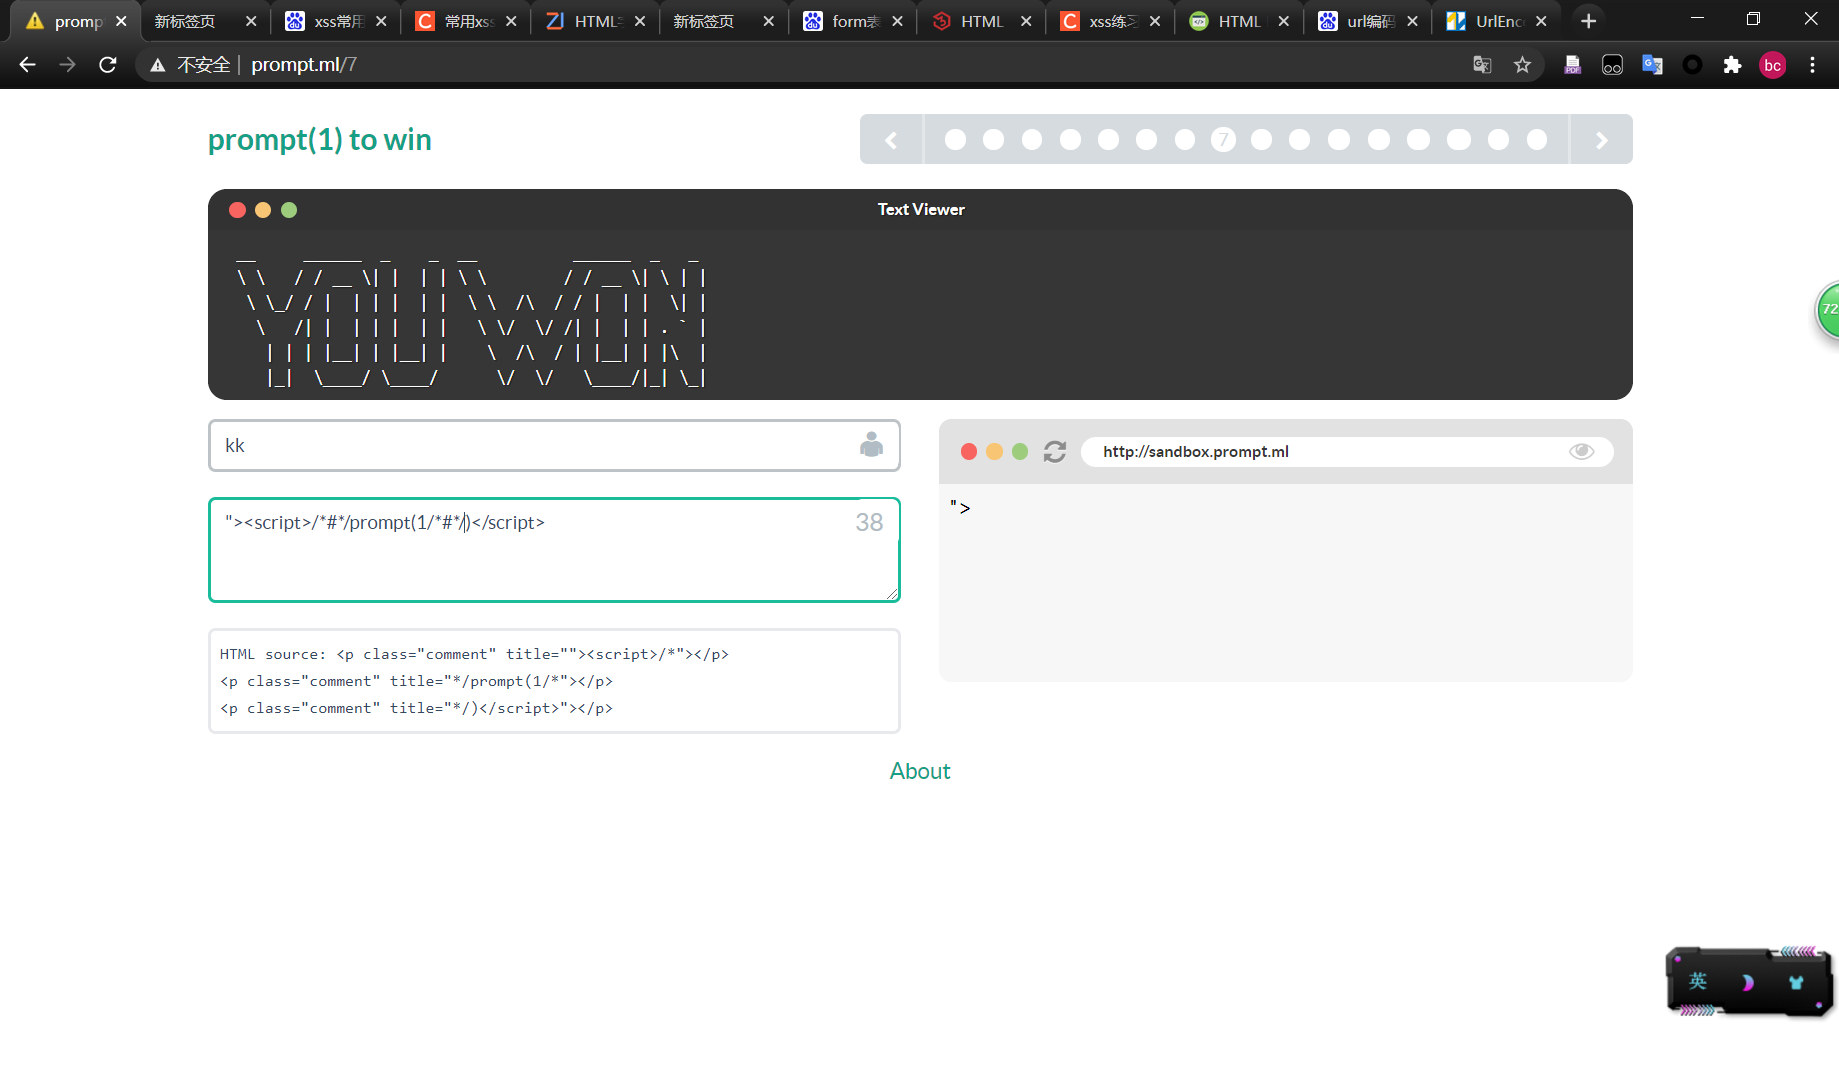The width and height of the screenshot is (1839, 1080).
Task: Click the sandbox green window dot
Action: (1020, 452)
